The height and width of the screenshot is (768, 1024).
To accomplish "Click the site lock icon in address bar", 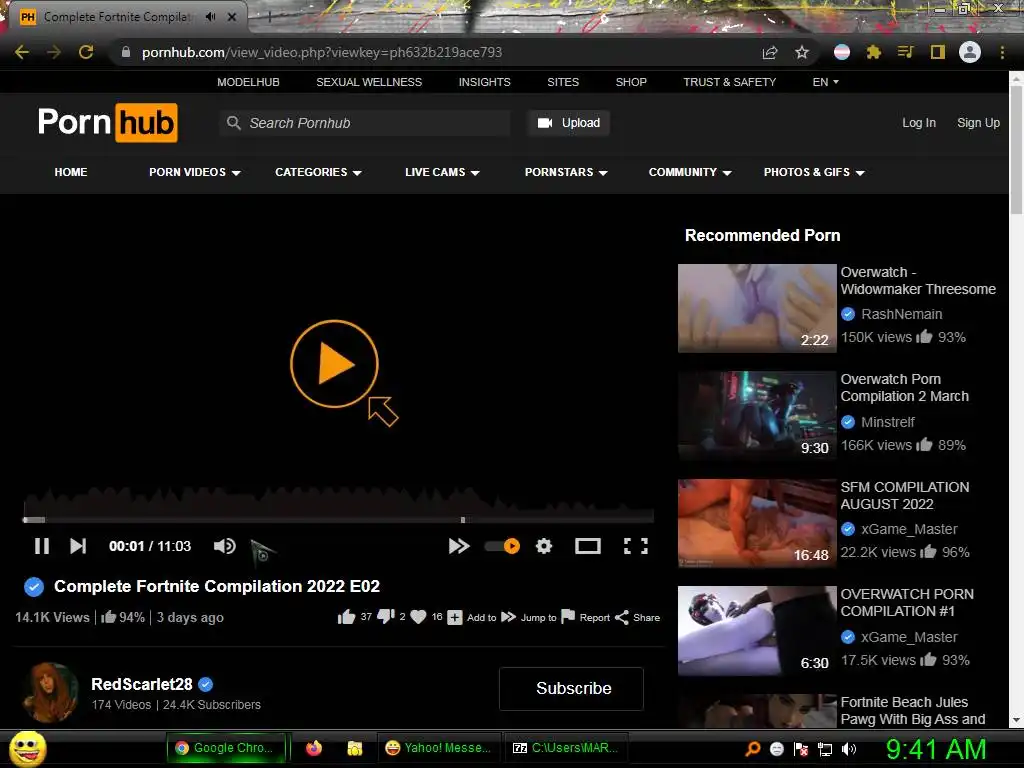I will [x=125, y=52].
